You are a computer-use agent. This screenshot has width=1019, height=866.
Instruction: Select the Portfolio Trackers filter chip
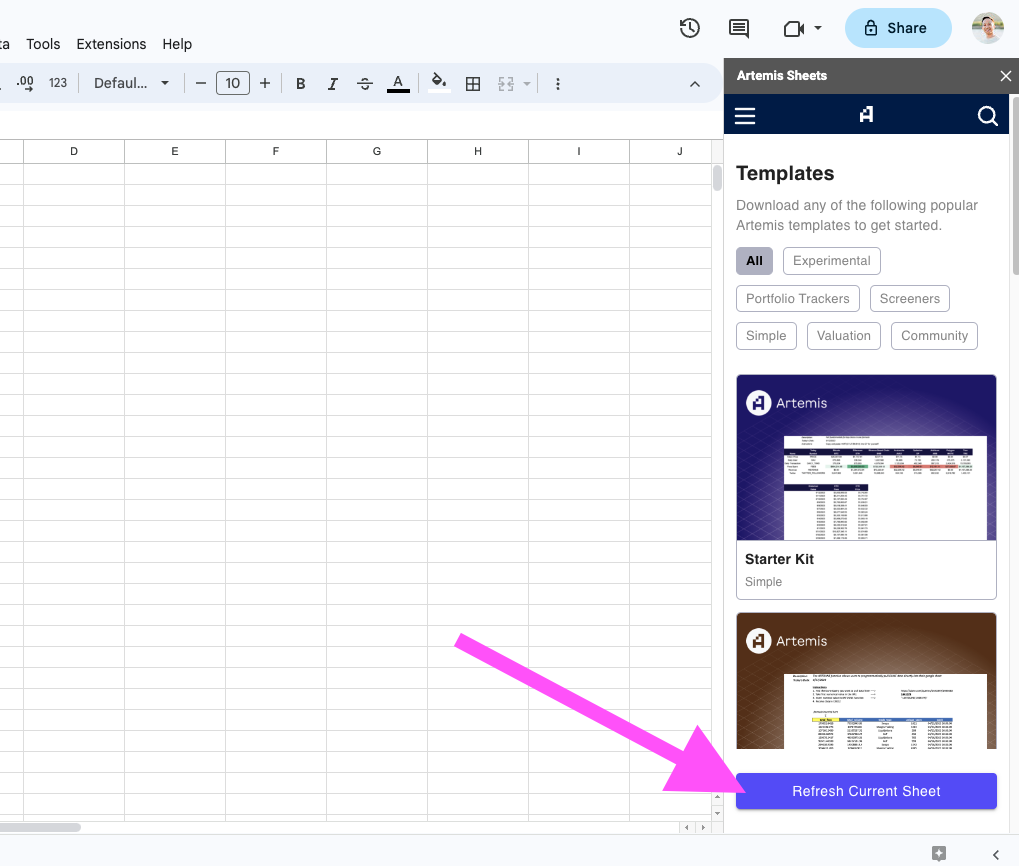coord(797,298)
